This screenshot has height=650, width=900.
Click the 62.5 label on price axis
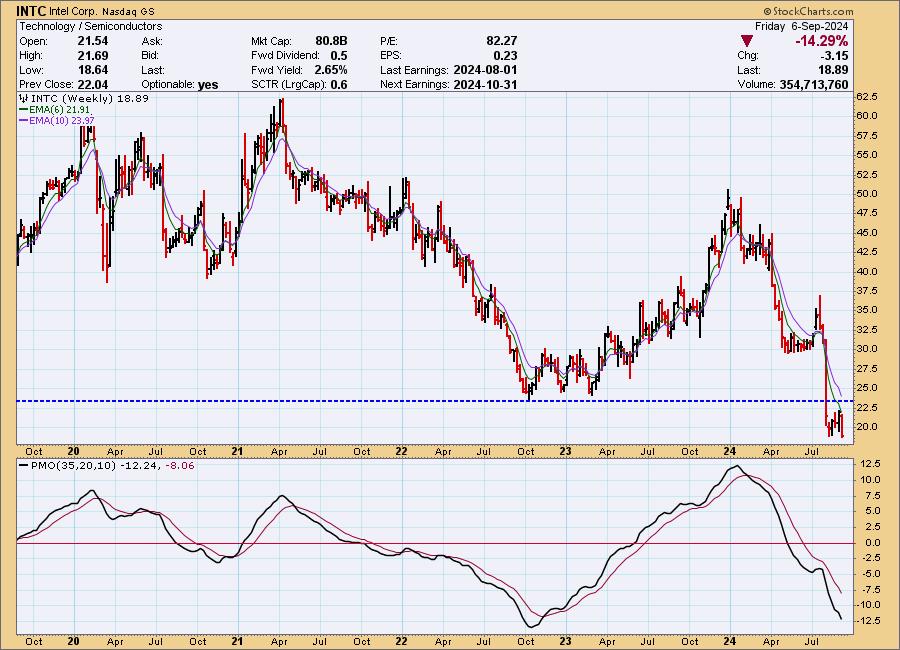(866, 97)
